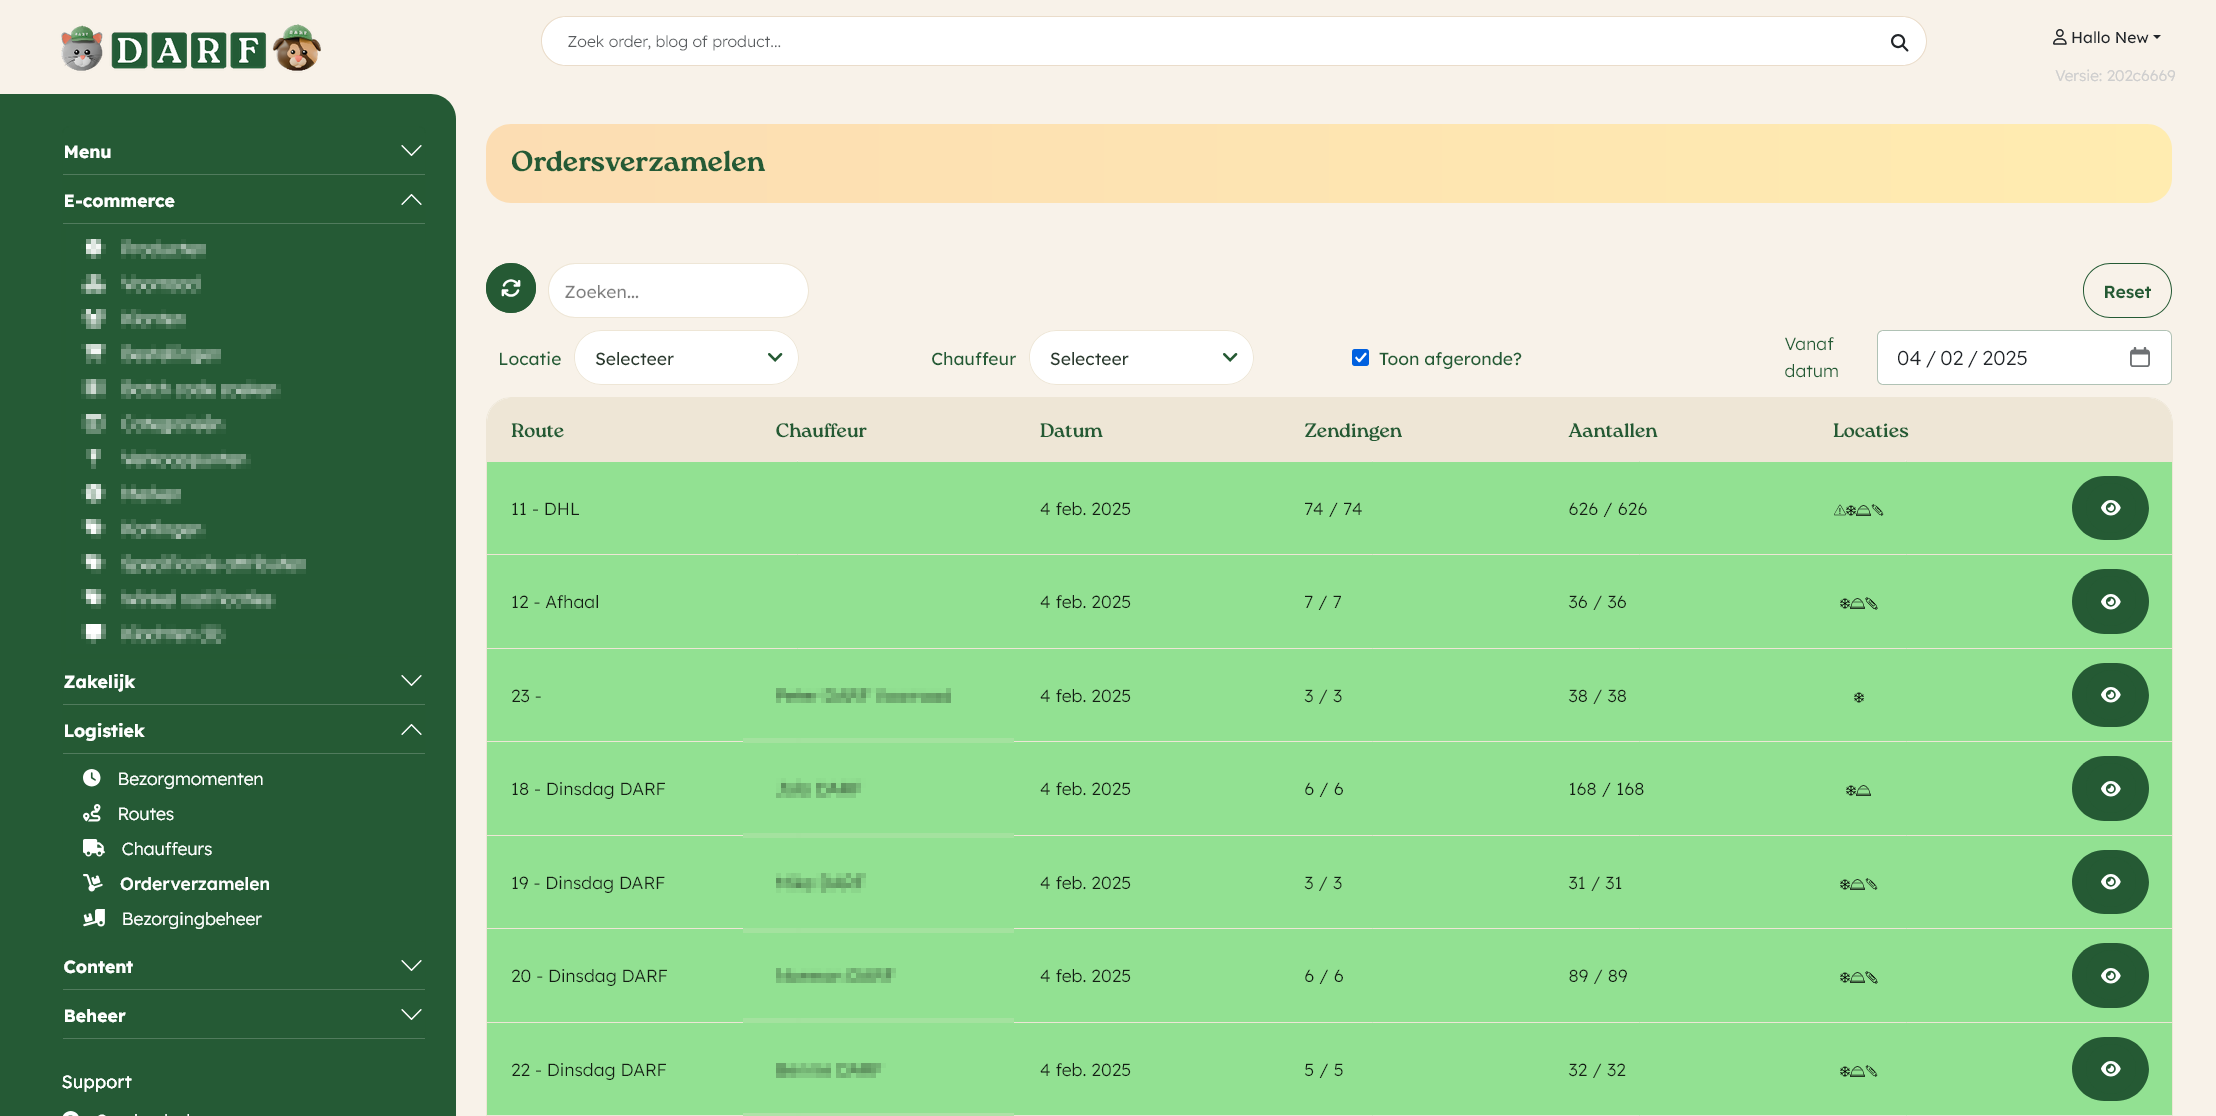Click the Chauffeur column header
Screen dimensions: 2216x1116
tap(821, 430)
